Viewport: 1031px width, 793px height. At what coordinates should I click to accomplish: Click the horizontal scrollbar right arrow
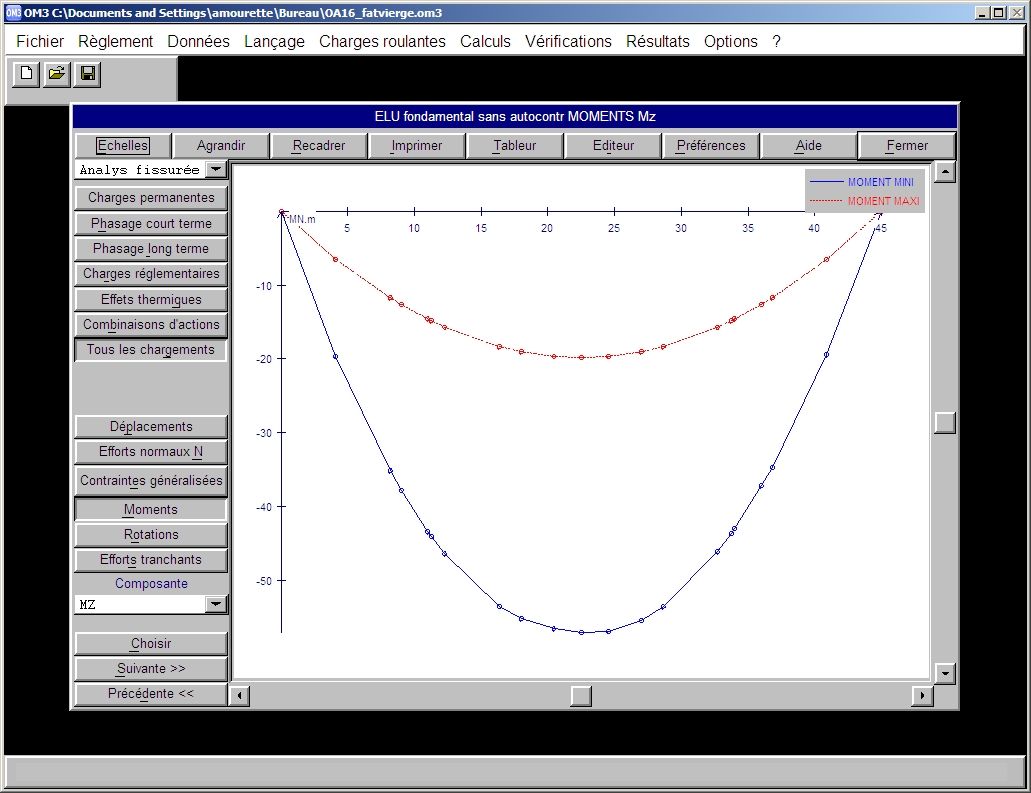coord(922,695)
